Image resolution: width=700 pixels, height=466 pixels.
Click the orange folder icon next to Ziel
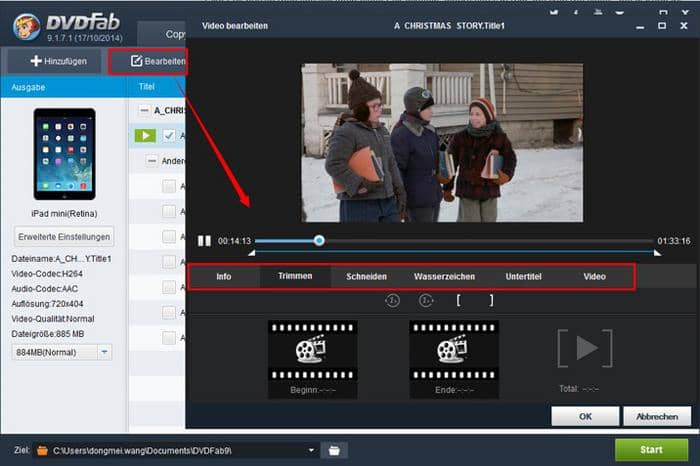click(x=42, y=450)
